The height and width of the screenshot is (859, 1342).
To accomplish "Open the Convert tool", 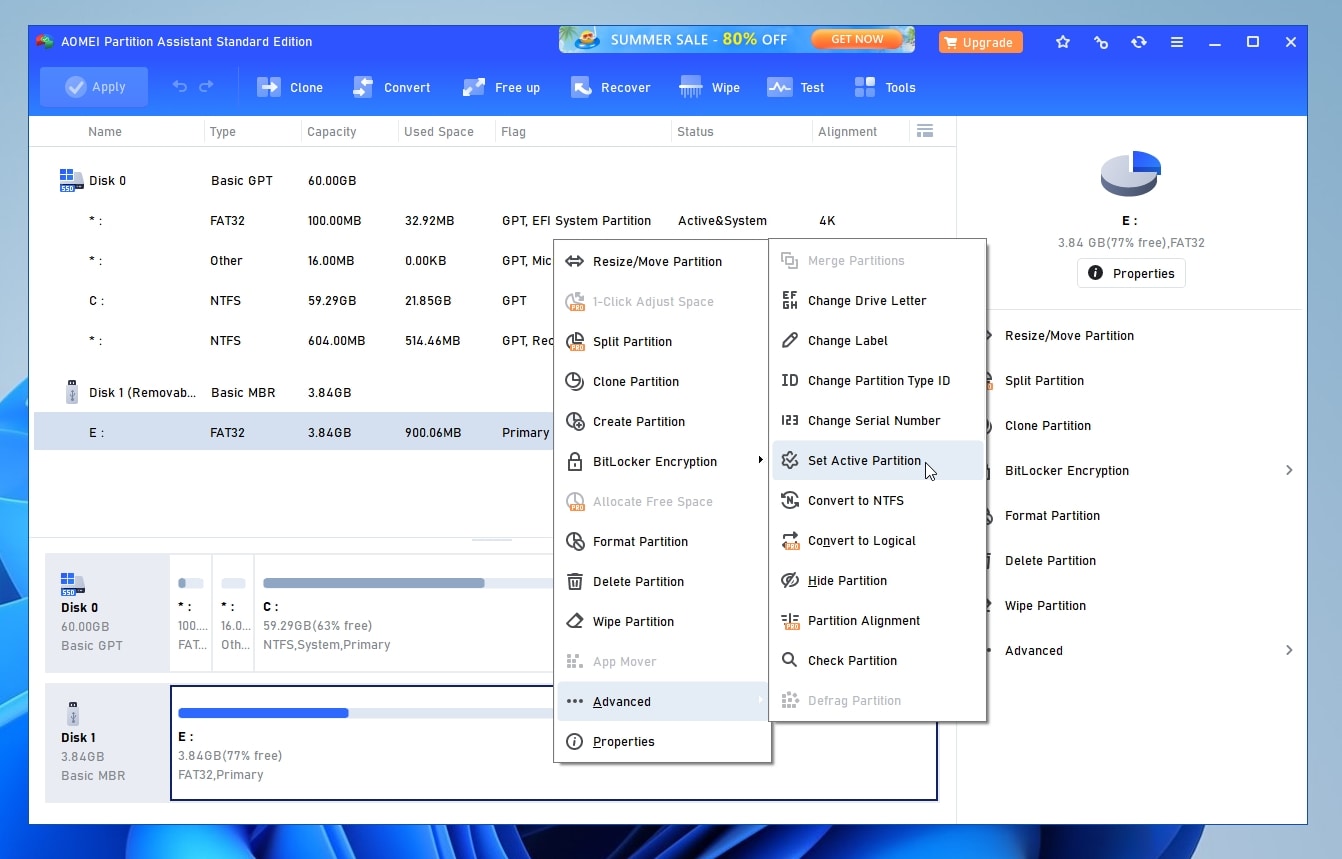I will 391,87.
